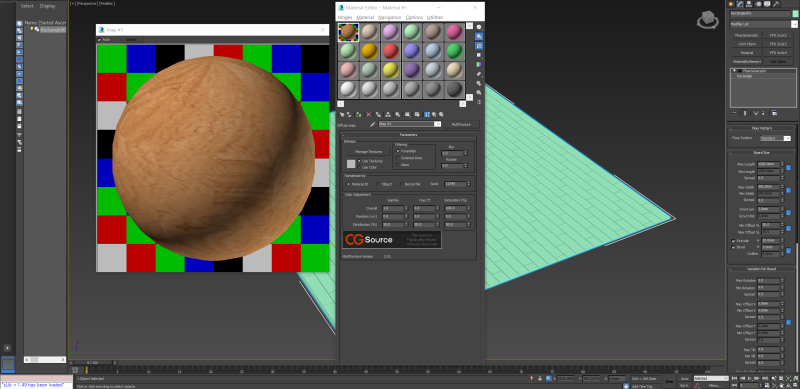Click the Seed value input field
Image resolution: width=800 pixels, height=389 pixels.
pyautogui.click(x=455, y=184)
